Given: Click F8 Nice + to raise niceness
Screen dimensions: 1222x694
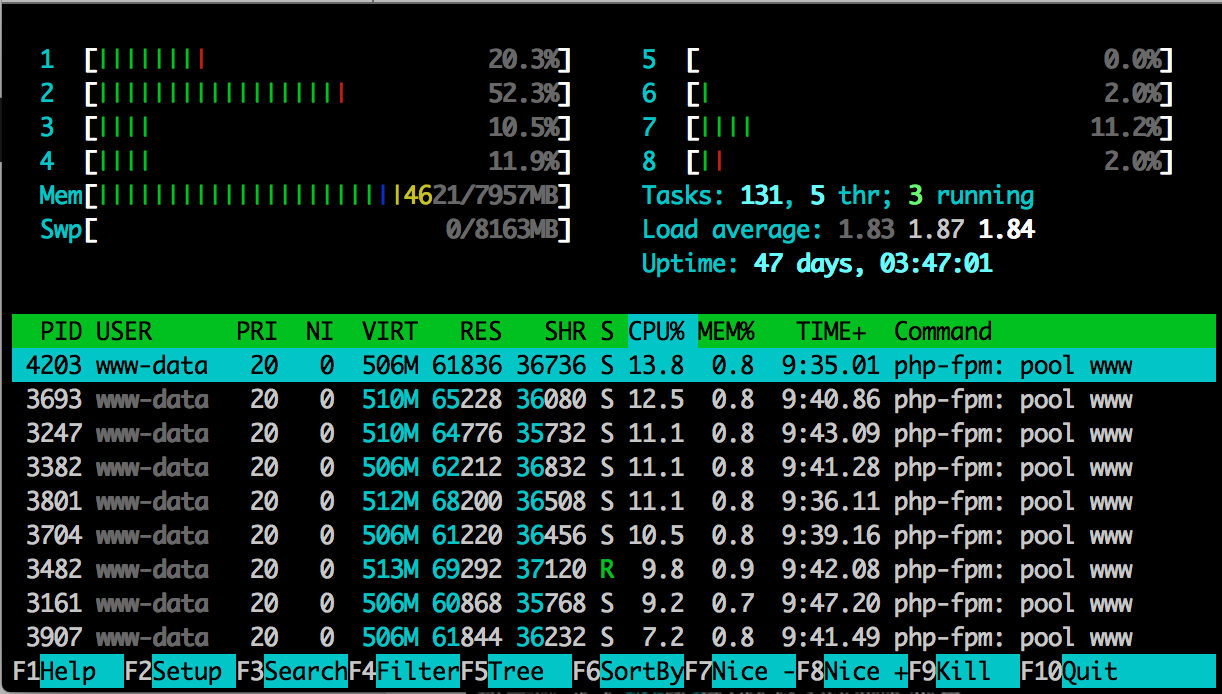Looking at the screenshot, I should [x=852, y=671].
